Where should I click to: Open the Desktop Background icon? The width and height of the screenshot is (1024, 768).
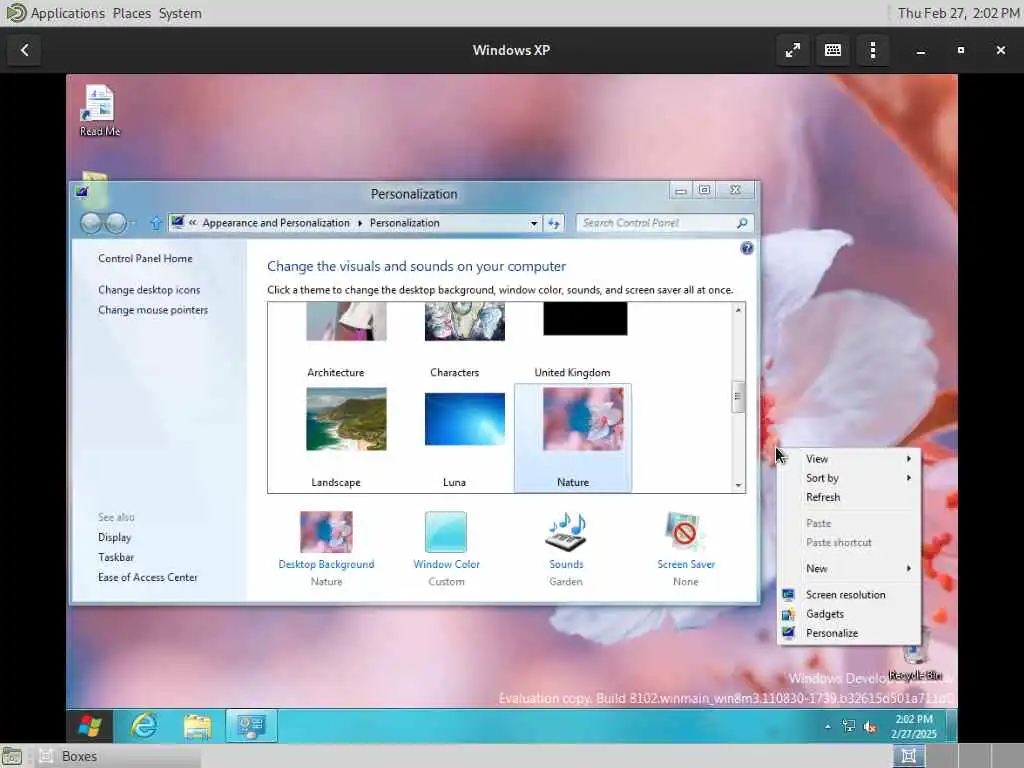click(326, 532)
